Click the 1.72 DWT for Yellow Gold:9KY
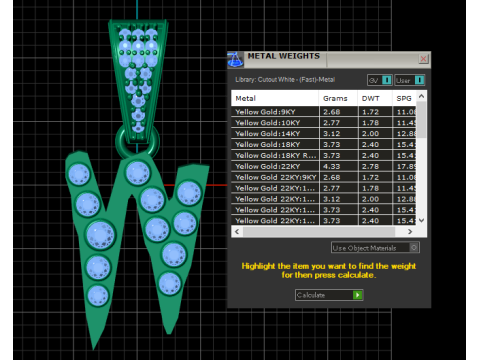The width and height of the screenshot is (480, 360). pyautogui.click(x=375, y=112)
